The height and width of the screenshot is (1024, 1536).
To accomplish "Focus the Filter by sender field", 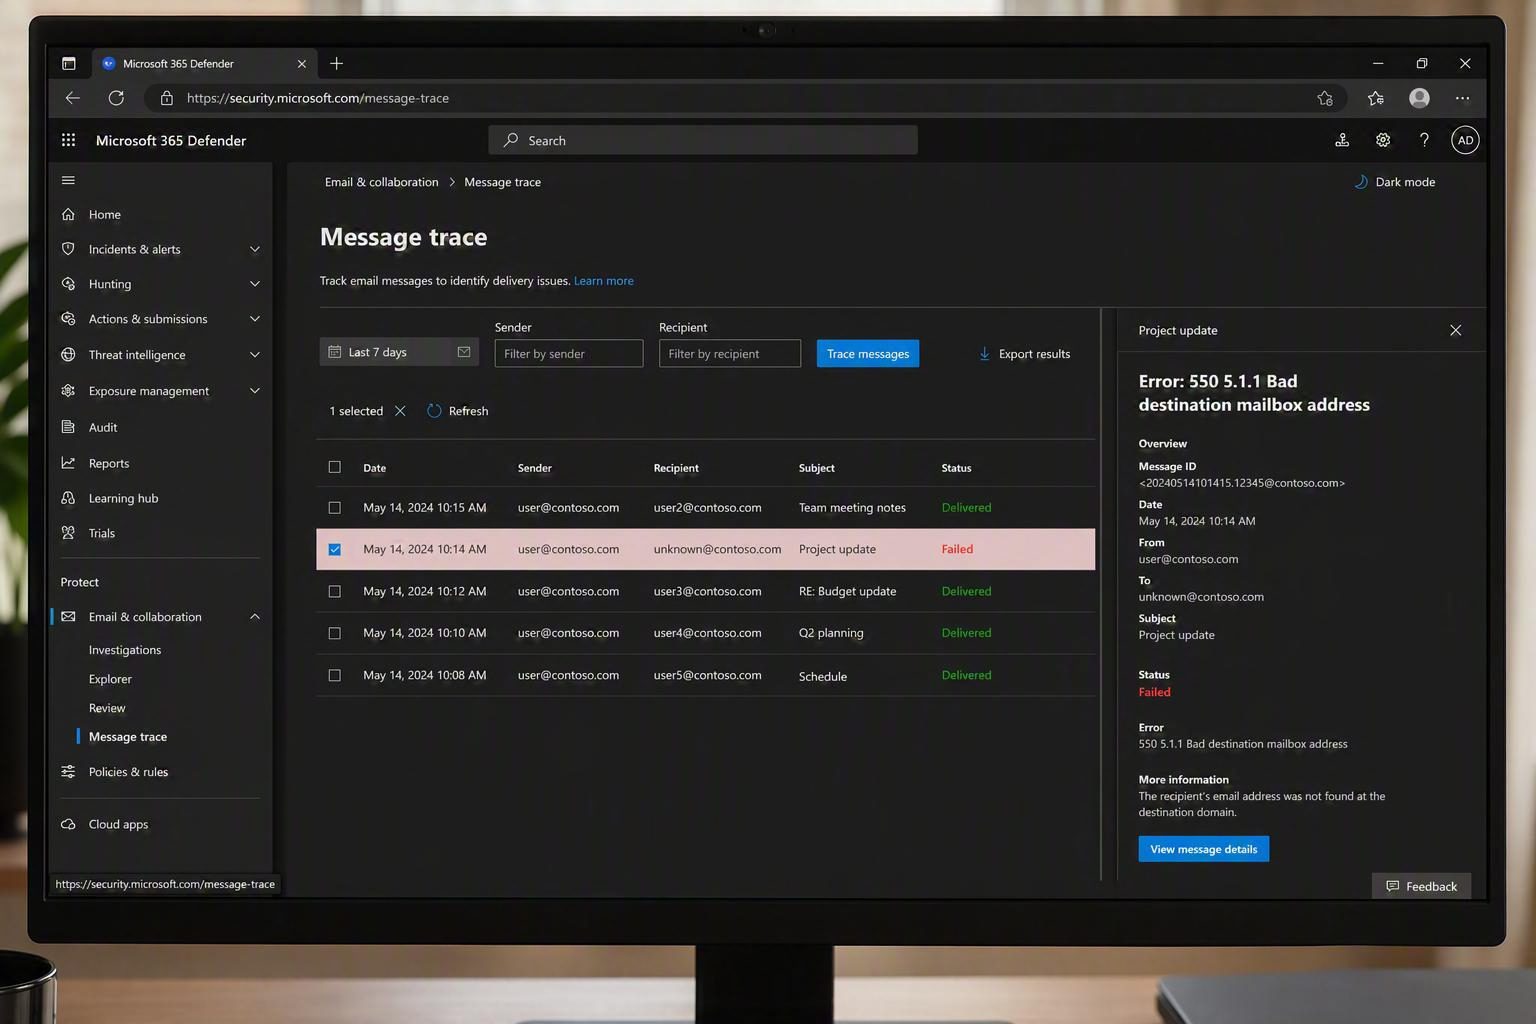I will [x=568, y=354].
